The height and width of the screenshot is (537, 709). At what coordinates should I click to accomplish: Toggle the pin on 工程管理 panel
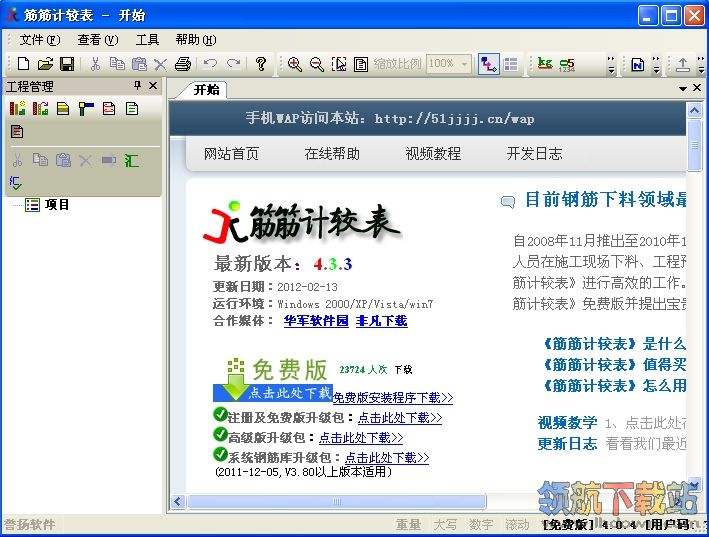(138, 86)
